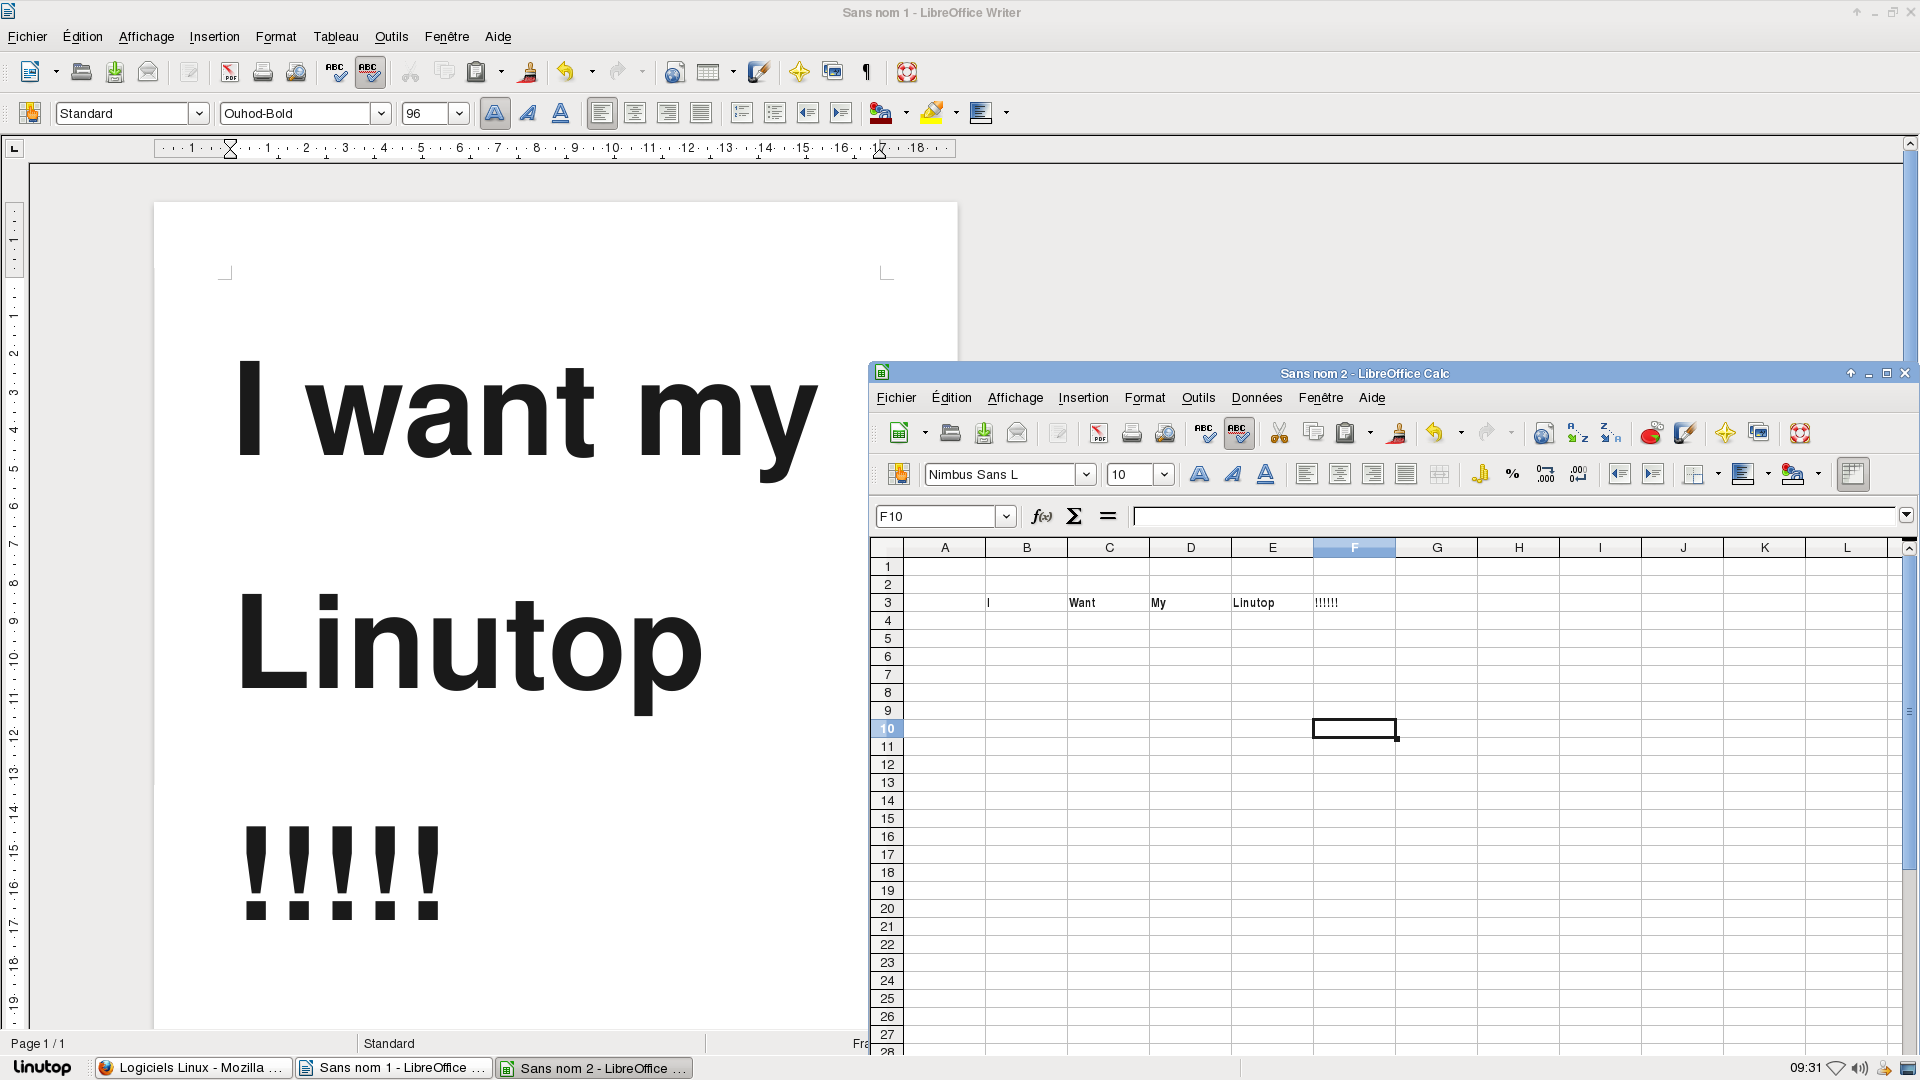Apply currency format in Calc
Viewport: 1920px width, 1080px height.
point(1480,474)
